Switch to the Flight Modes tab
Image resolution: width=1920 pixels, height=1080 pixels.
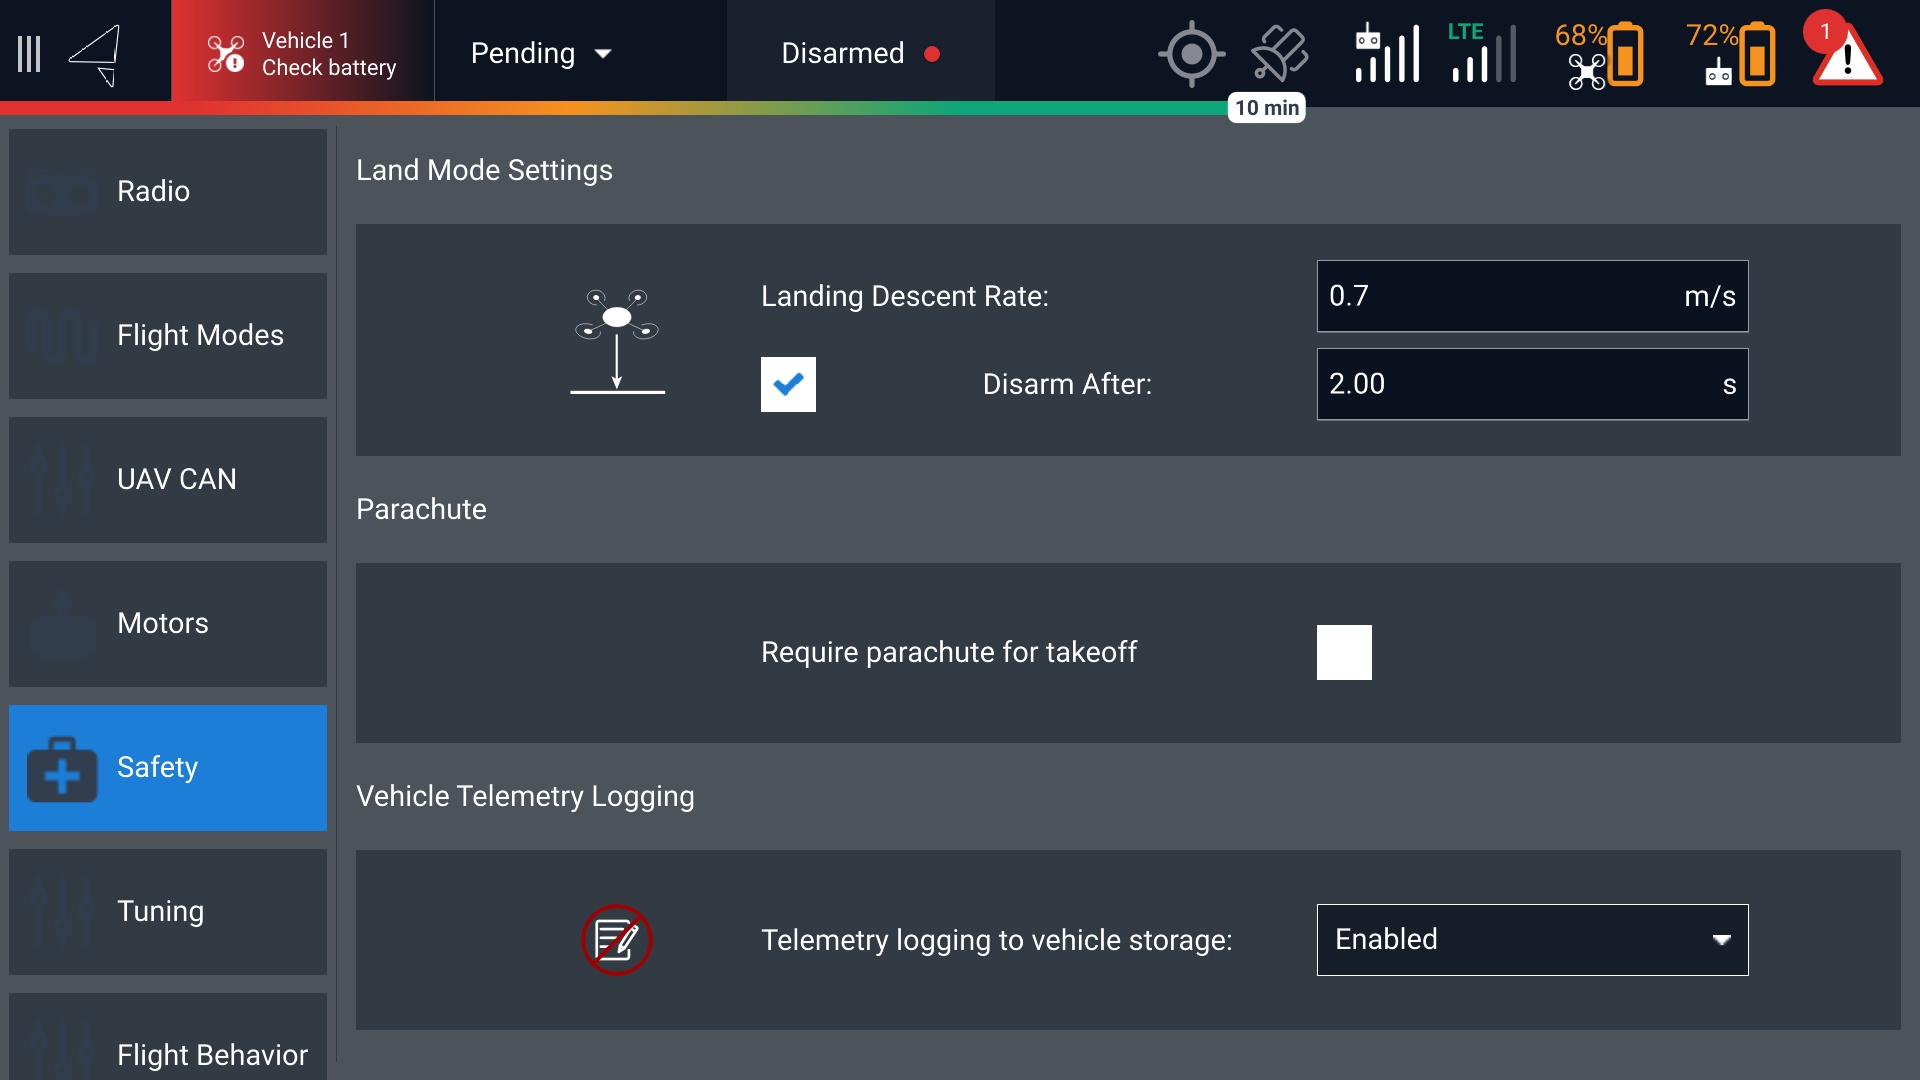(168, 335)
